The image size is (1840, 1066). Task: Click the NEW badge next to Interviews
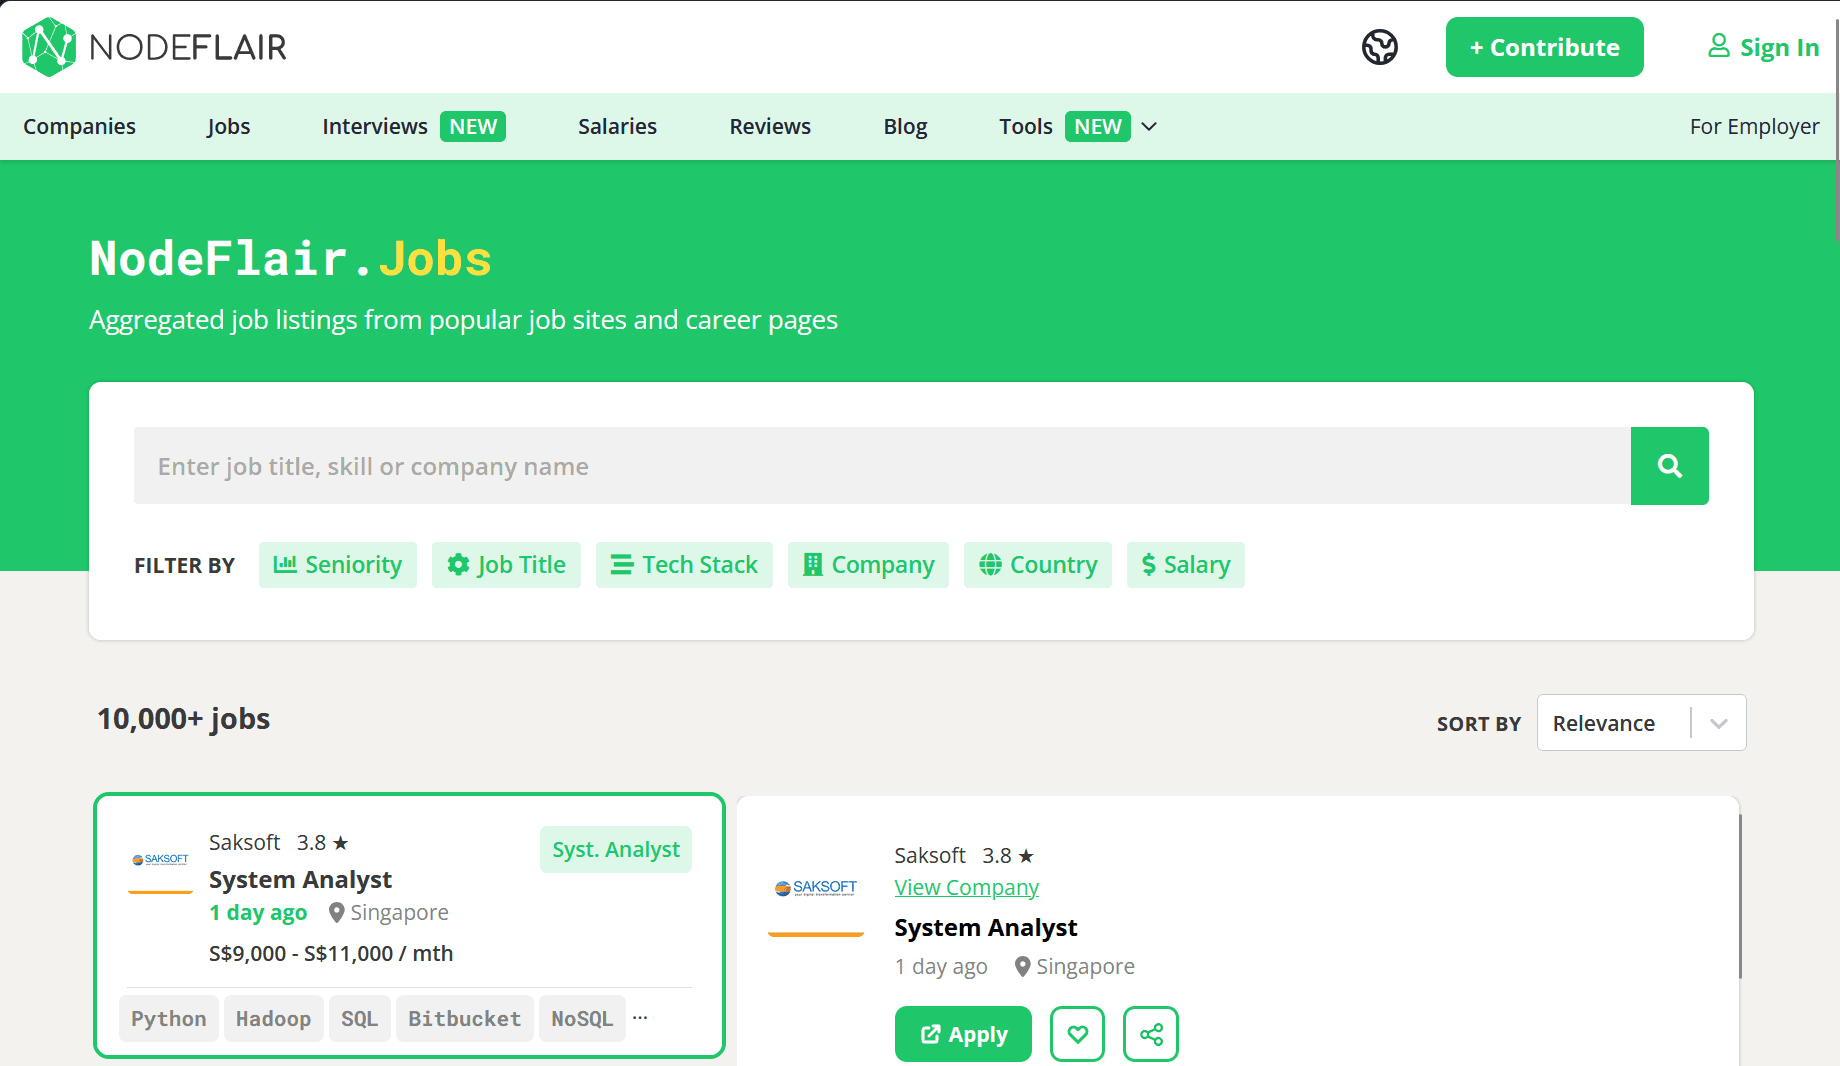tap(473, 127)
